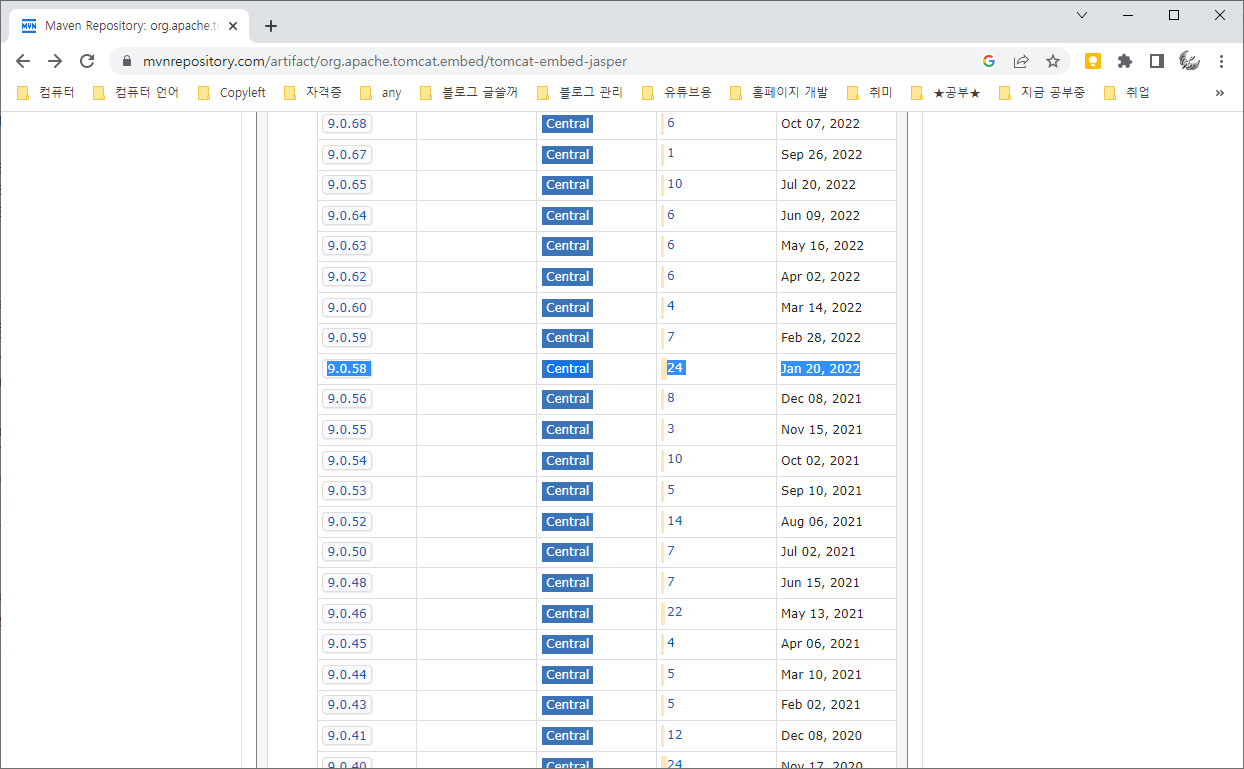The width and height of the screenshot is (1244, 769).
Task: Open version 9.0.55 link
Action: coord(347,430)
